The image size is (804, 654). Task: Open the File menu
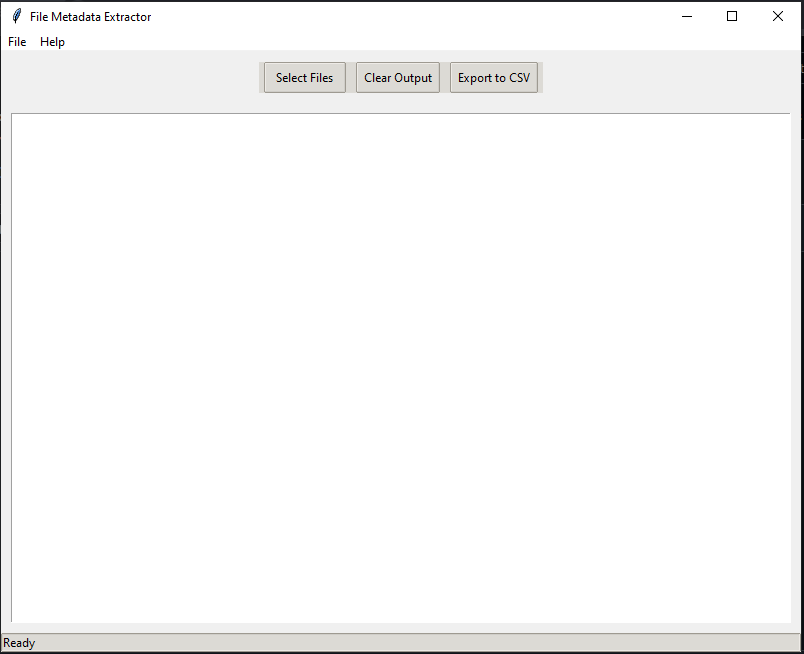[17, 42]
